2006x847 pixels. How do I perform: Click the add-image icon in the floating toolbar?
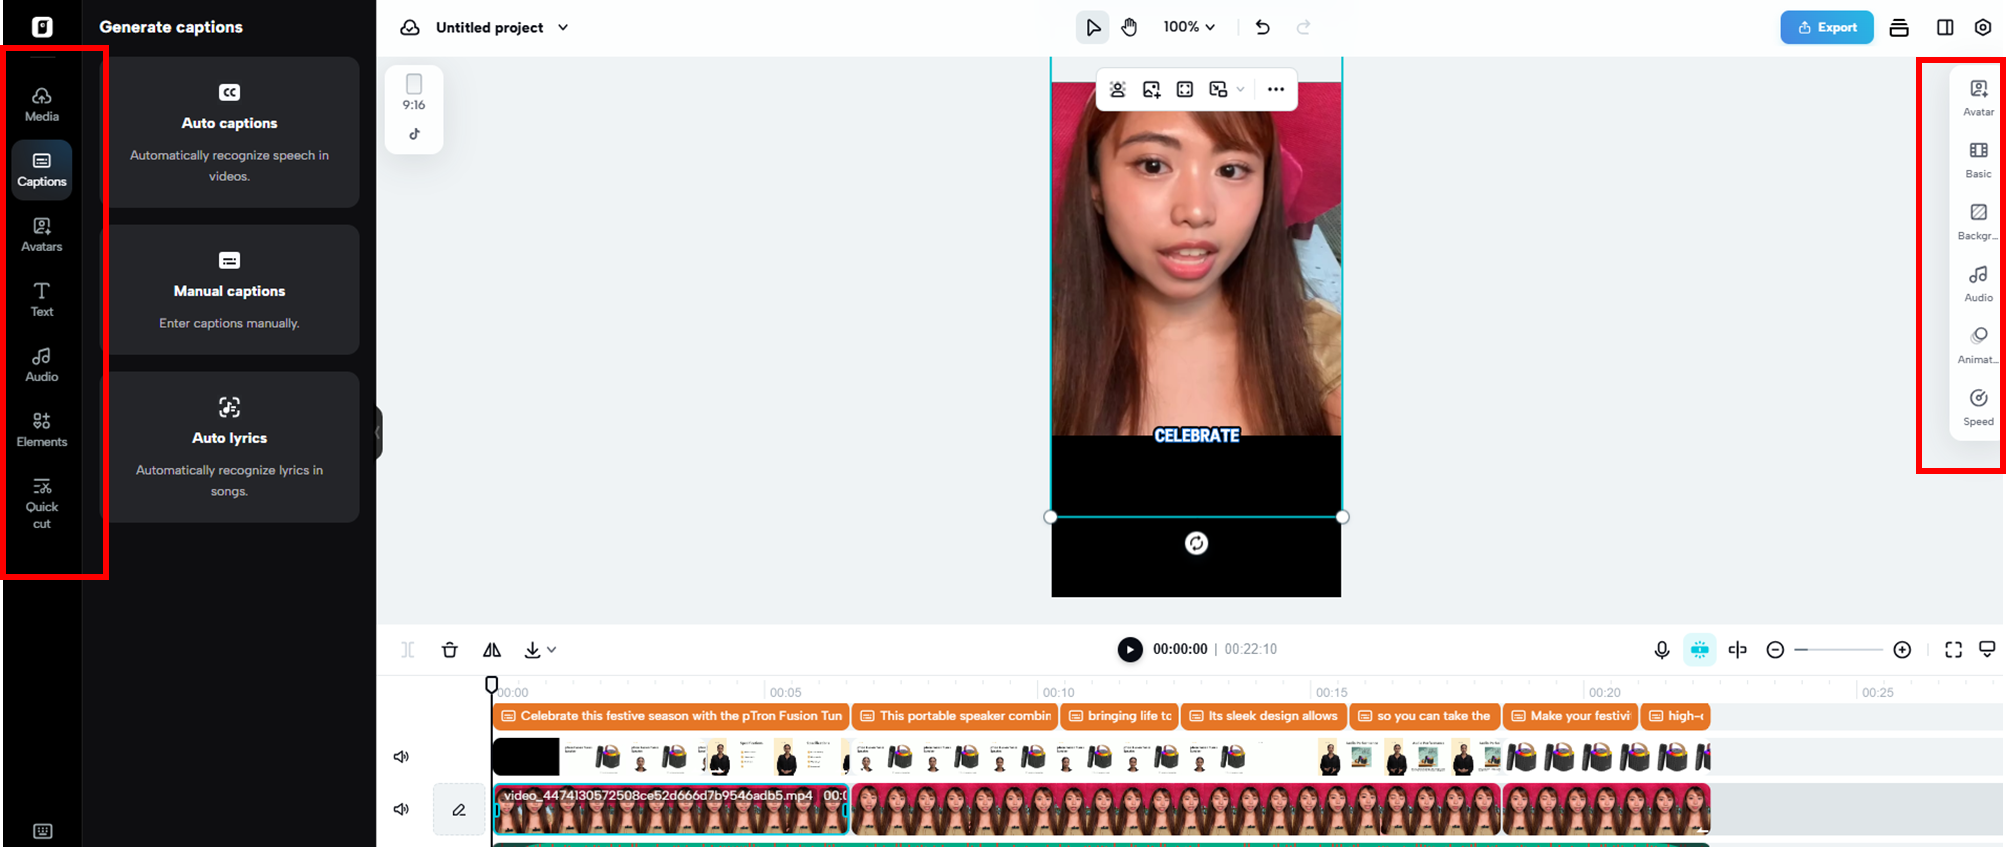click(1152, 89)
